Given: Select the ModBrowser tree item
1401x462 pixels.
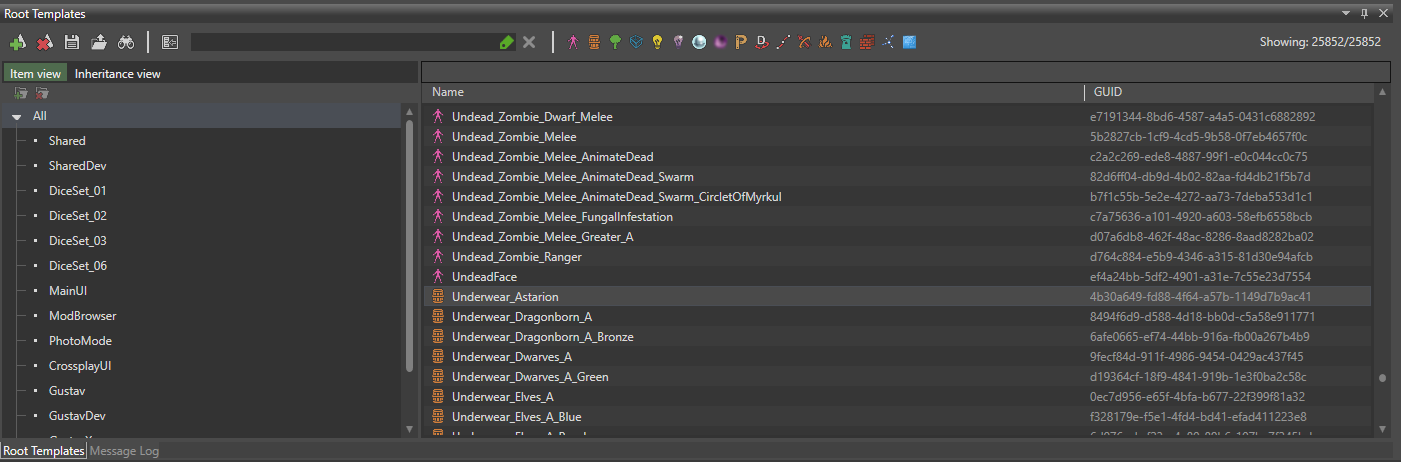Looking at the screenshot, I should tap(82, 316).
